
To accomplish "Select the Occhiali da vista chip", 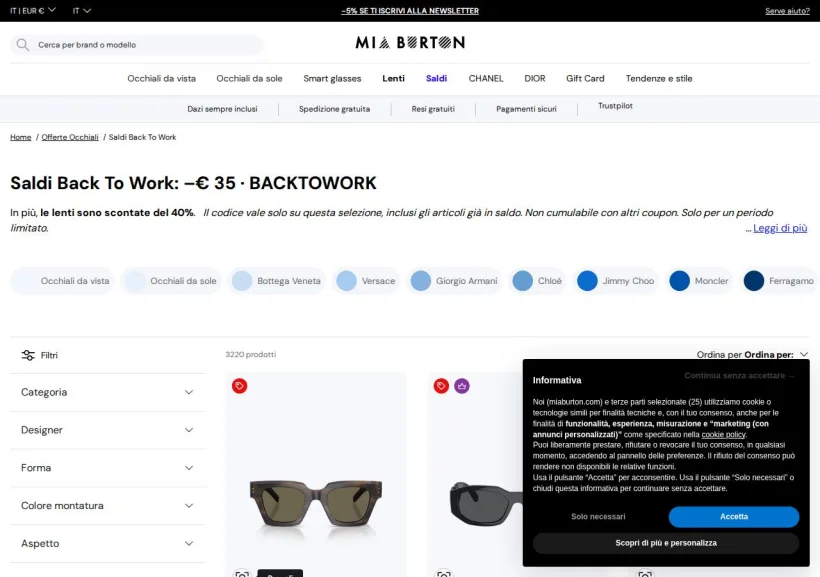I will [62, 281].
